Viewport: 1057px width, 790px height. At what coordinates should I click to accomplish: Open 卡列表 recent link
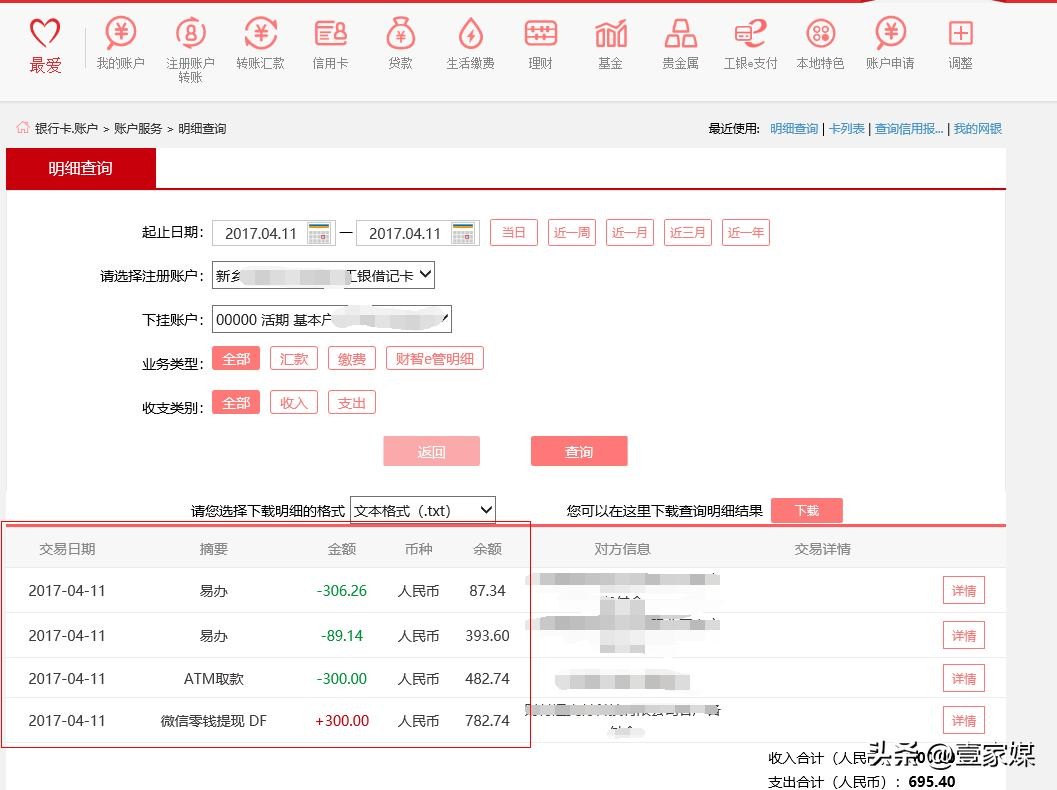846,129
